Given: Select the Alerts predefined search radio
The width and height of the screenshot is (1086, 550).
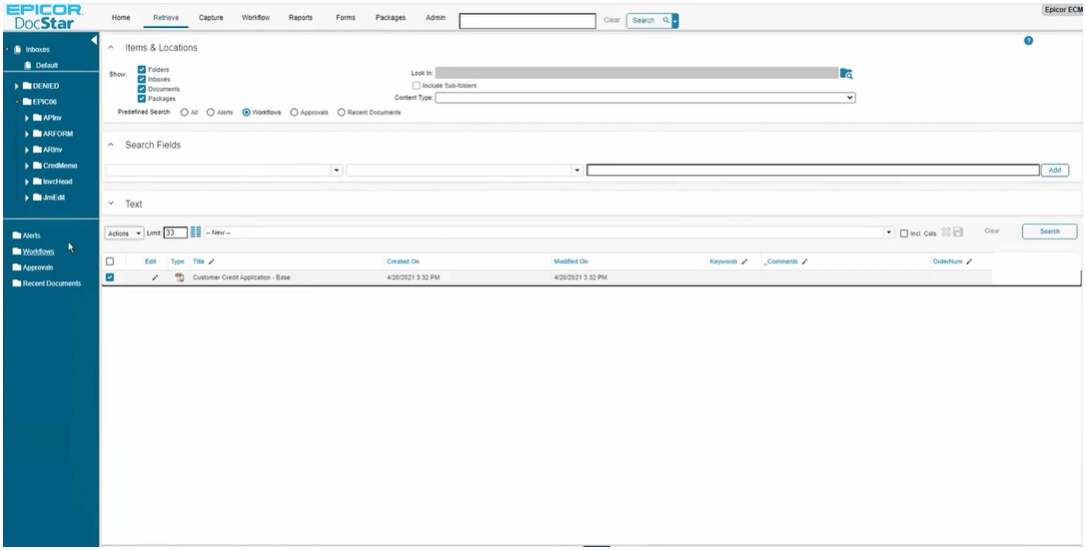Looking at the screenshot, I should point(211,112).
